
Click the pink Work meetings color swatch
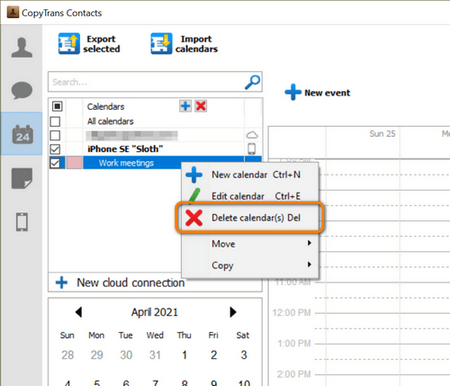point(74,163)
